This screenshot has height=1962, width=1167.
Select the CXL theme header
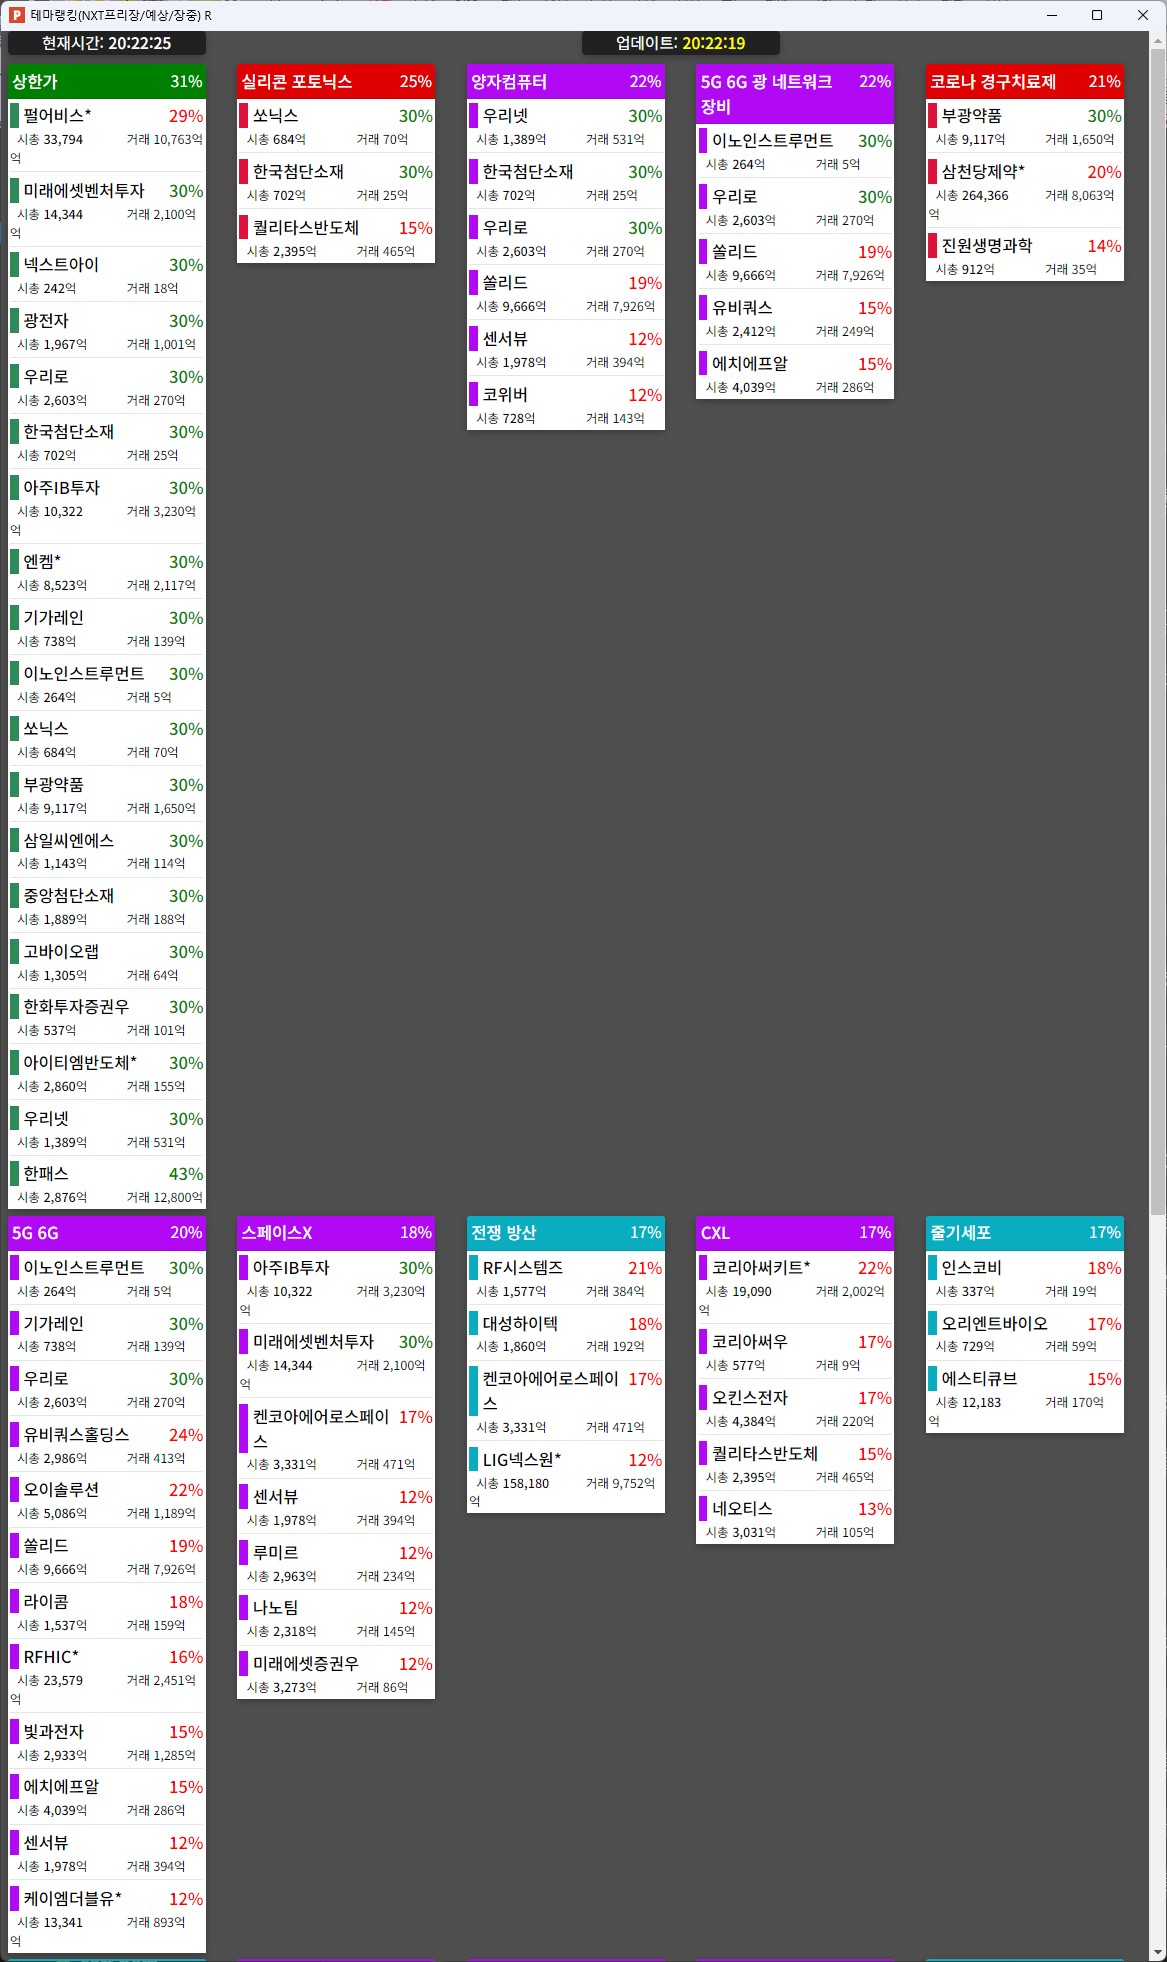pyautogui.click(x=794, y=1233)
